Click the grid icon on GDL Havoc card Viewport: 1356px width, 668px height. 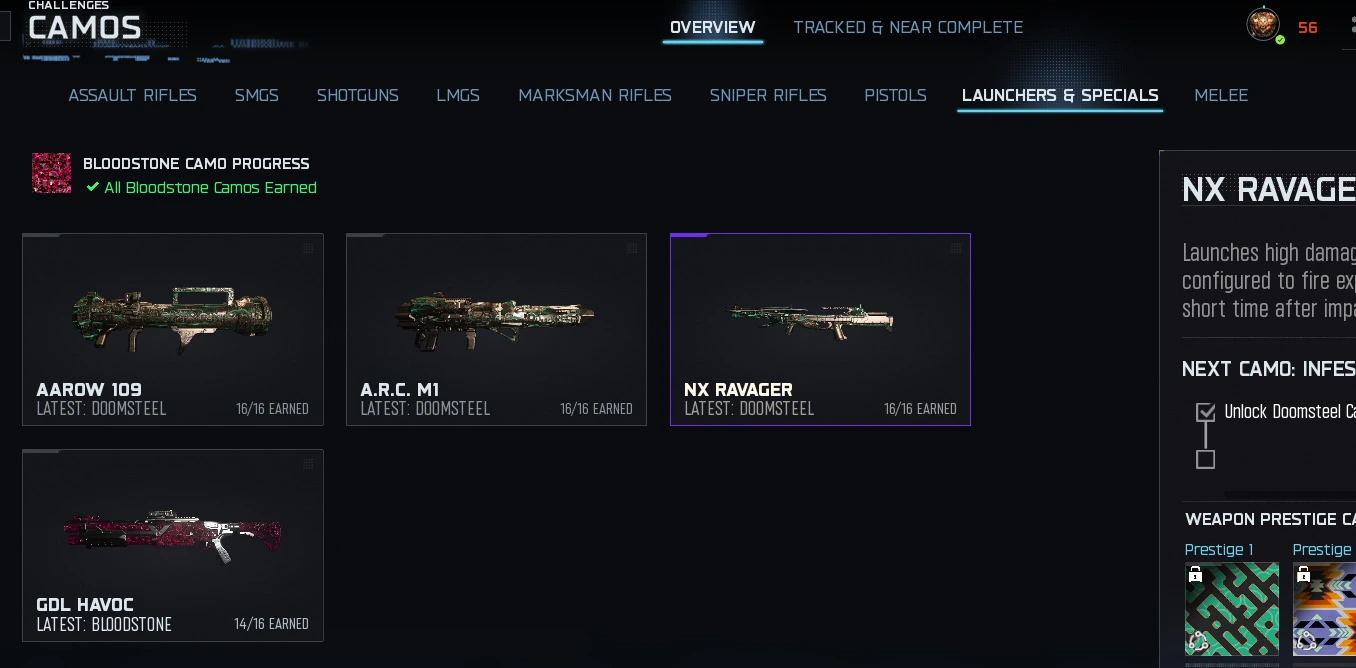(308, 464)
